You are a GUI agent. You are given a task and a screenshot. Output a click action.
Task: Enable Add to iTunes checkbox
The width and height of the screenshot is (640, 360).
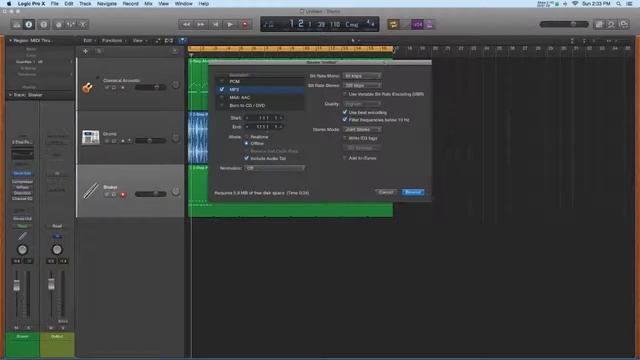[x=345, y=158]
